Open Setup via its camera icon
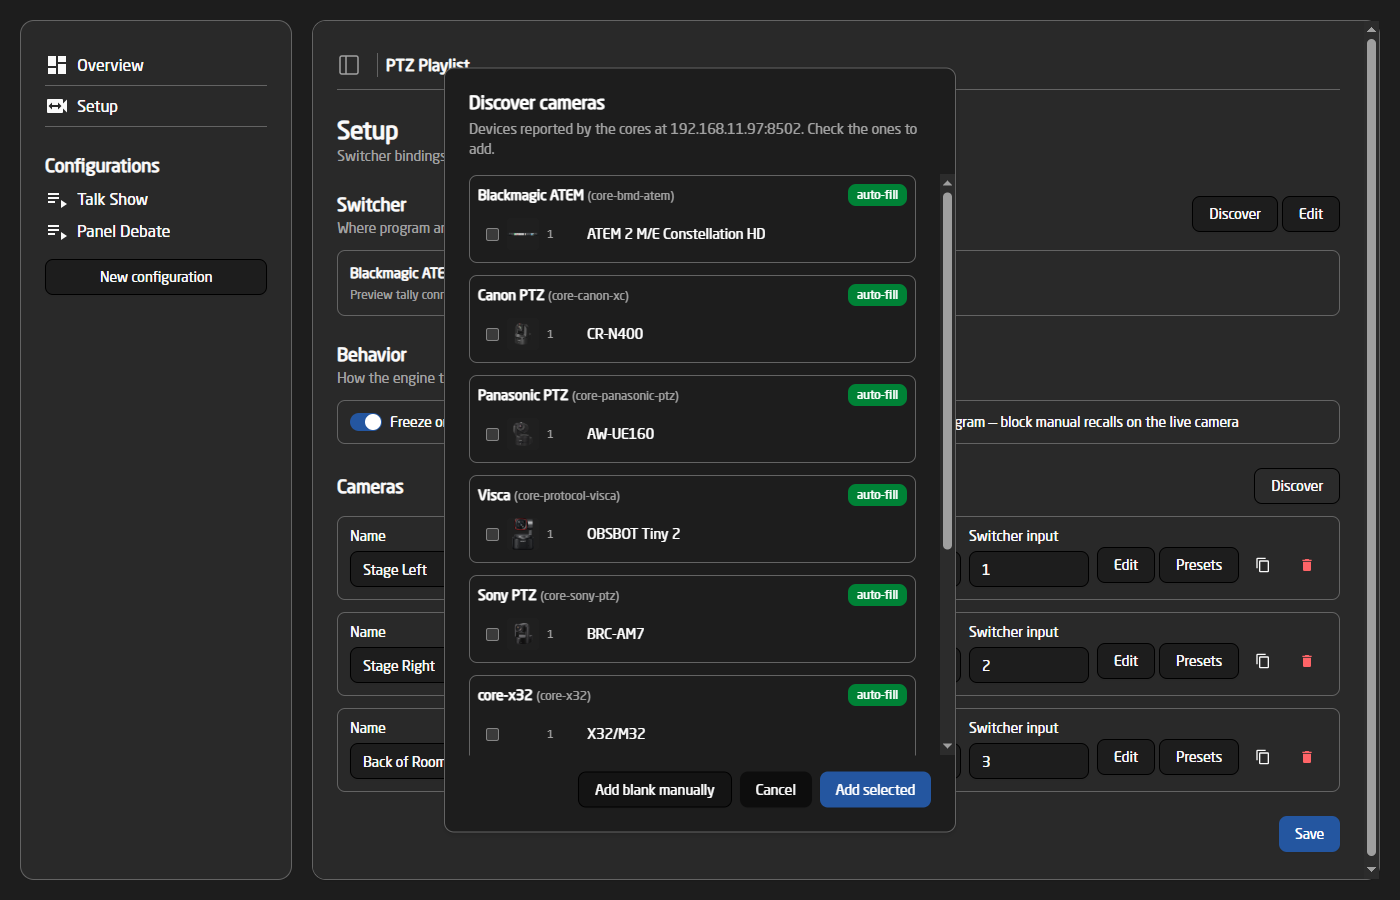 pyautogui.click(x=57, y=106)
